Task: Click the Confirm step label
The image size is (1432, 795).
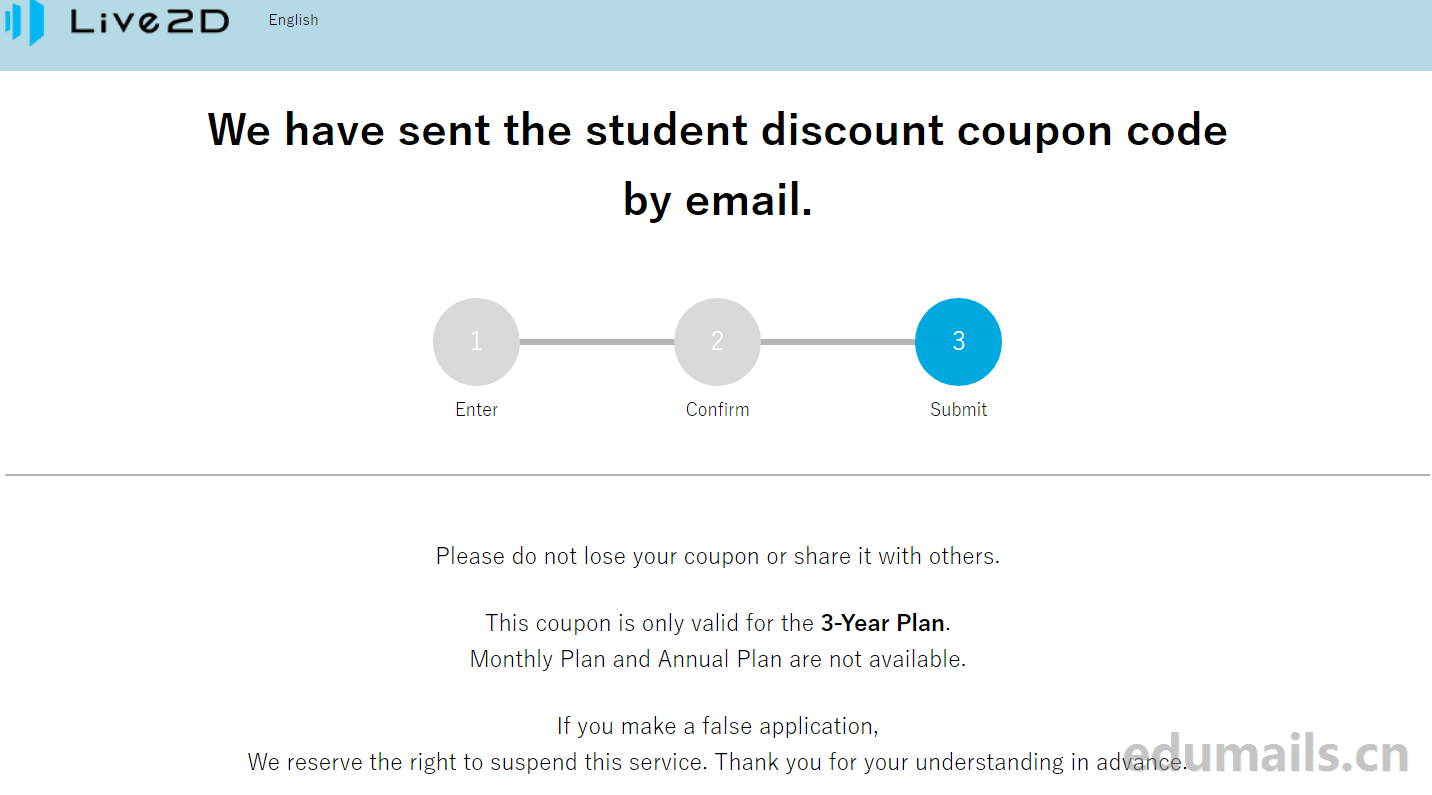Action: tap(717, 409)
